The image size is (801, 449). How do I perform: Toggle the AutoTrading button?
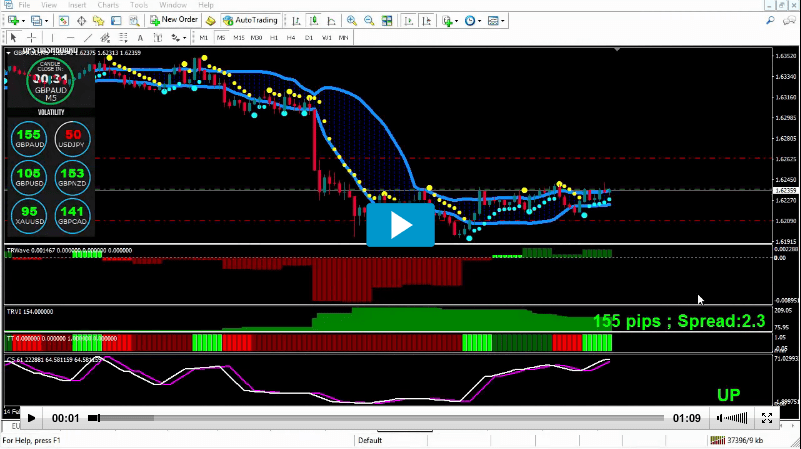(250, 20)
